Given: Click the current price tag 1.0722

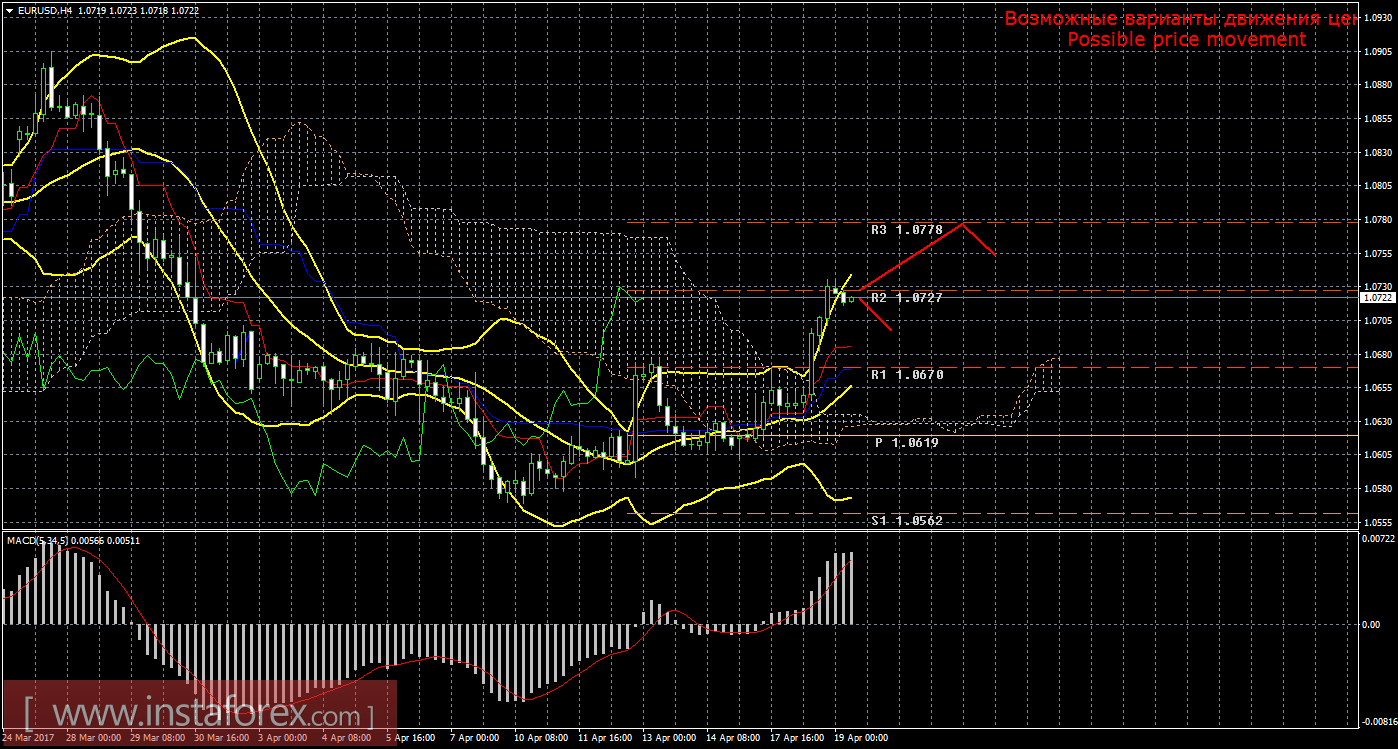Looking at the screenshot, I should (x=1377, y=297).
